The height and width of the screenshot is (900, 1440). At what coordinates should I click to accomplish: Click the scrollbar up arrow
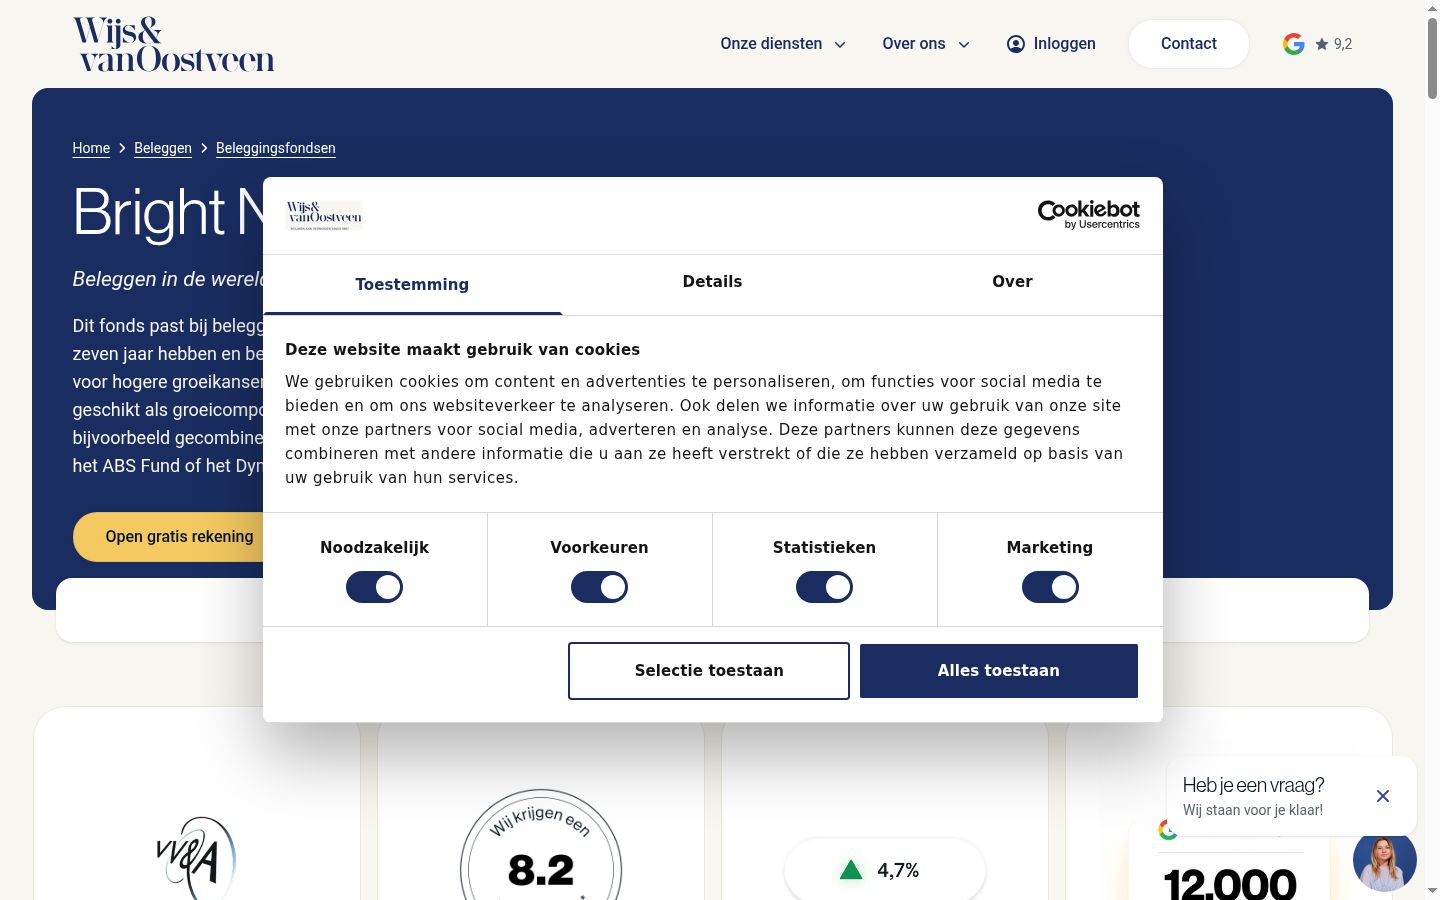1432,8
